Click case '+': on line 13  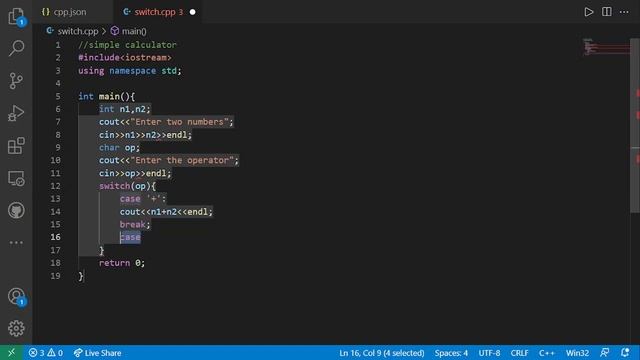click(x=143, y=199)
